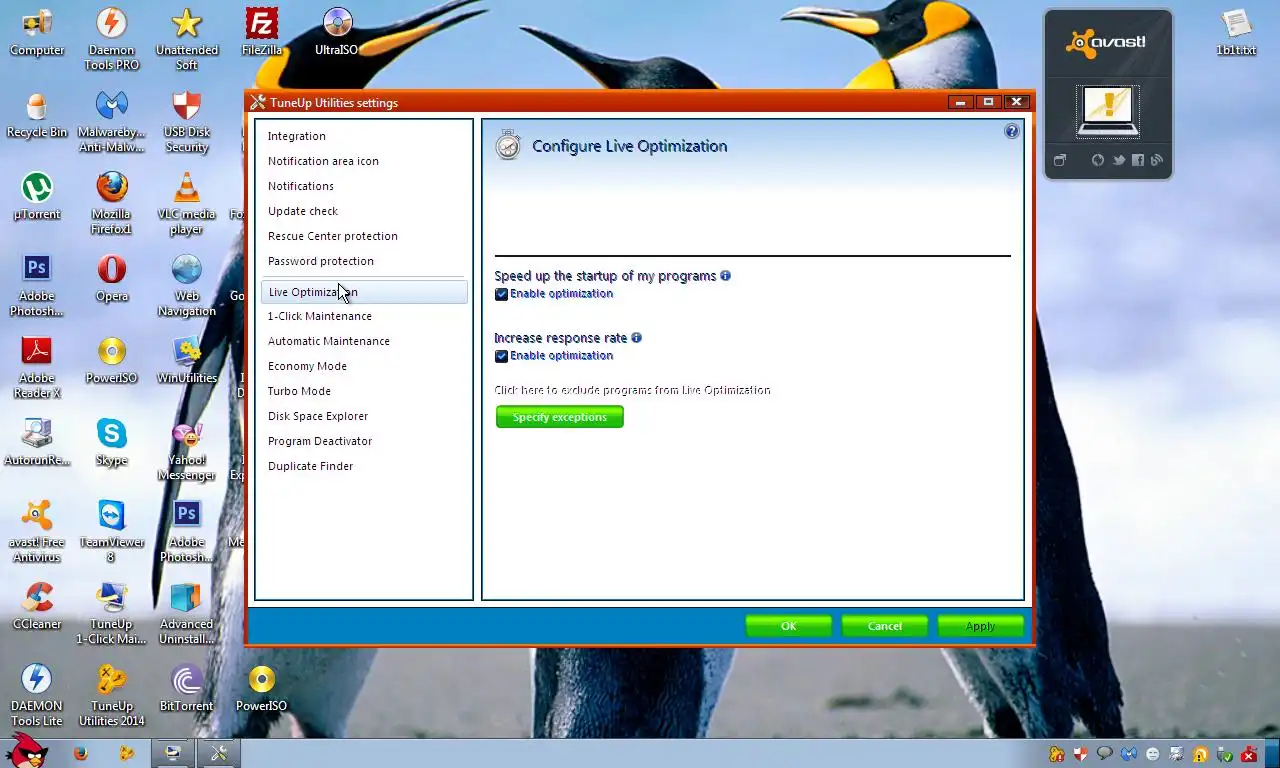Open Update check settings

[302, 211]
